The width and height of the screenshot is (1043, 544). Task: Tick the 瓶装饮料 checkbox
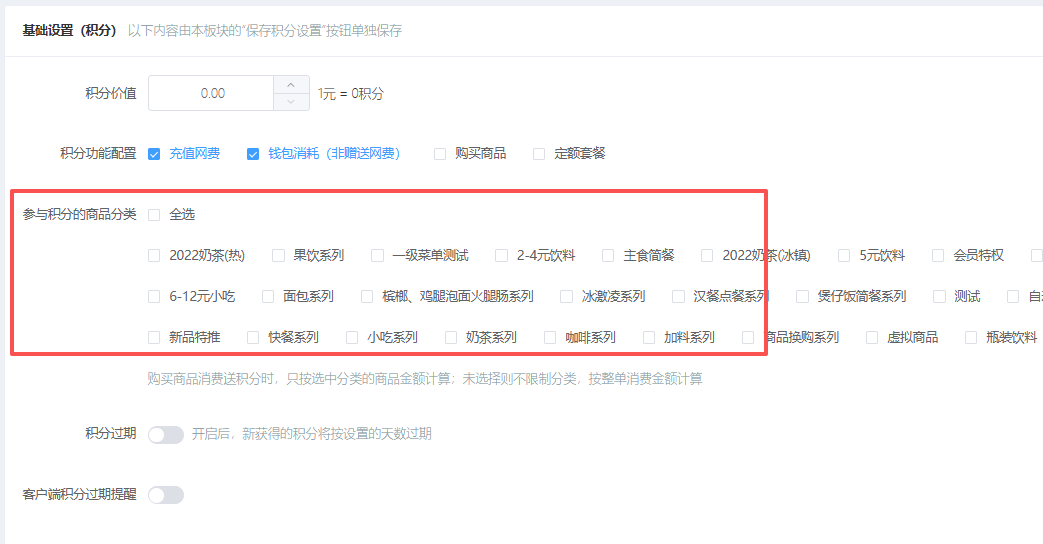coord(971,338)
